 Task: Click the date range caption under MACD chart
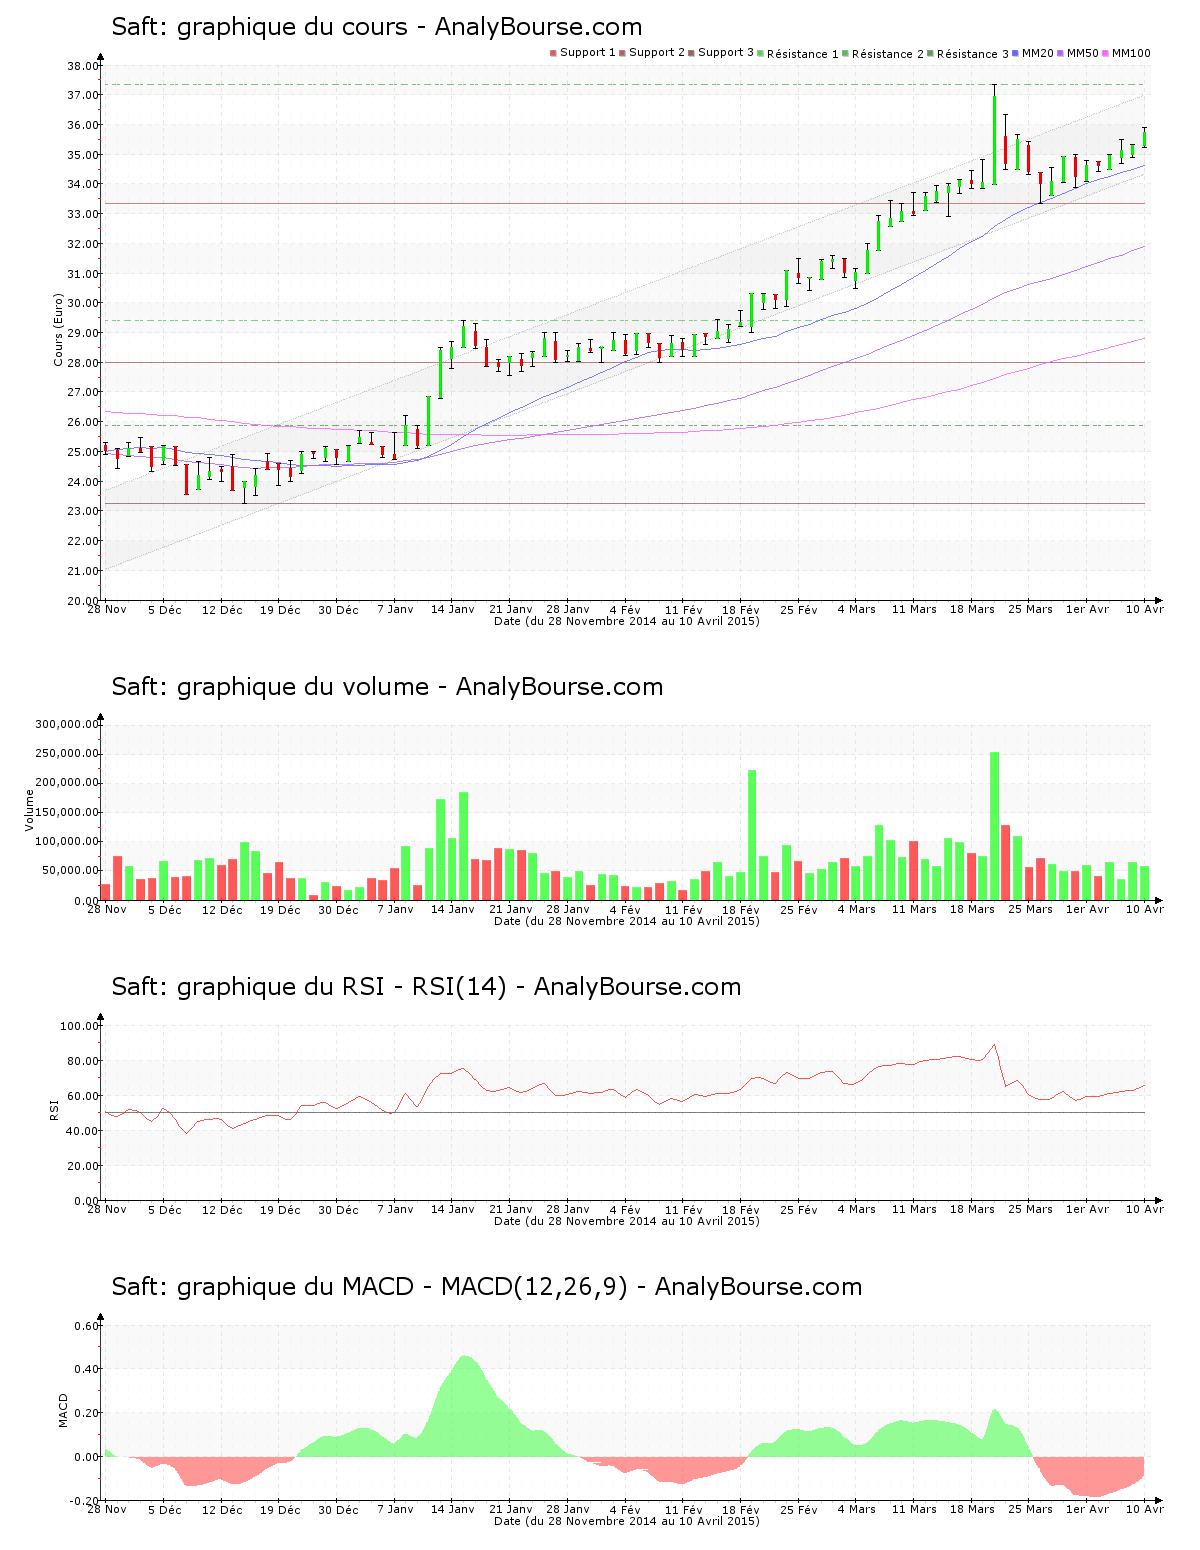point(627,1521)
